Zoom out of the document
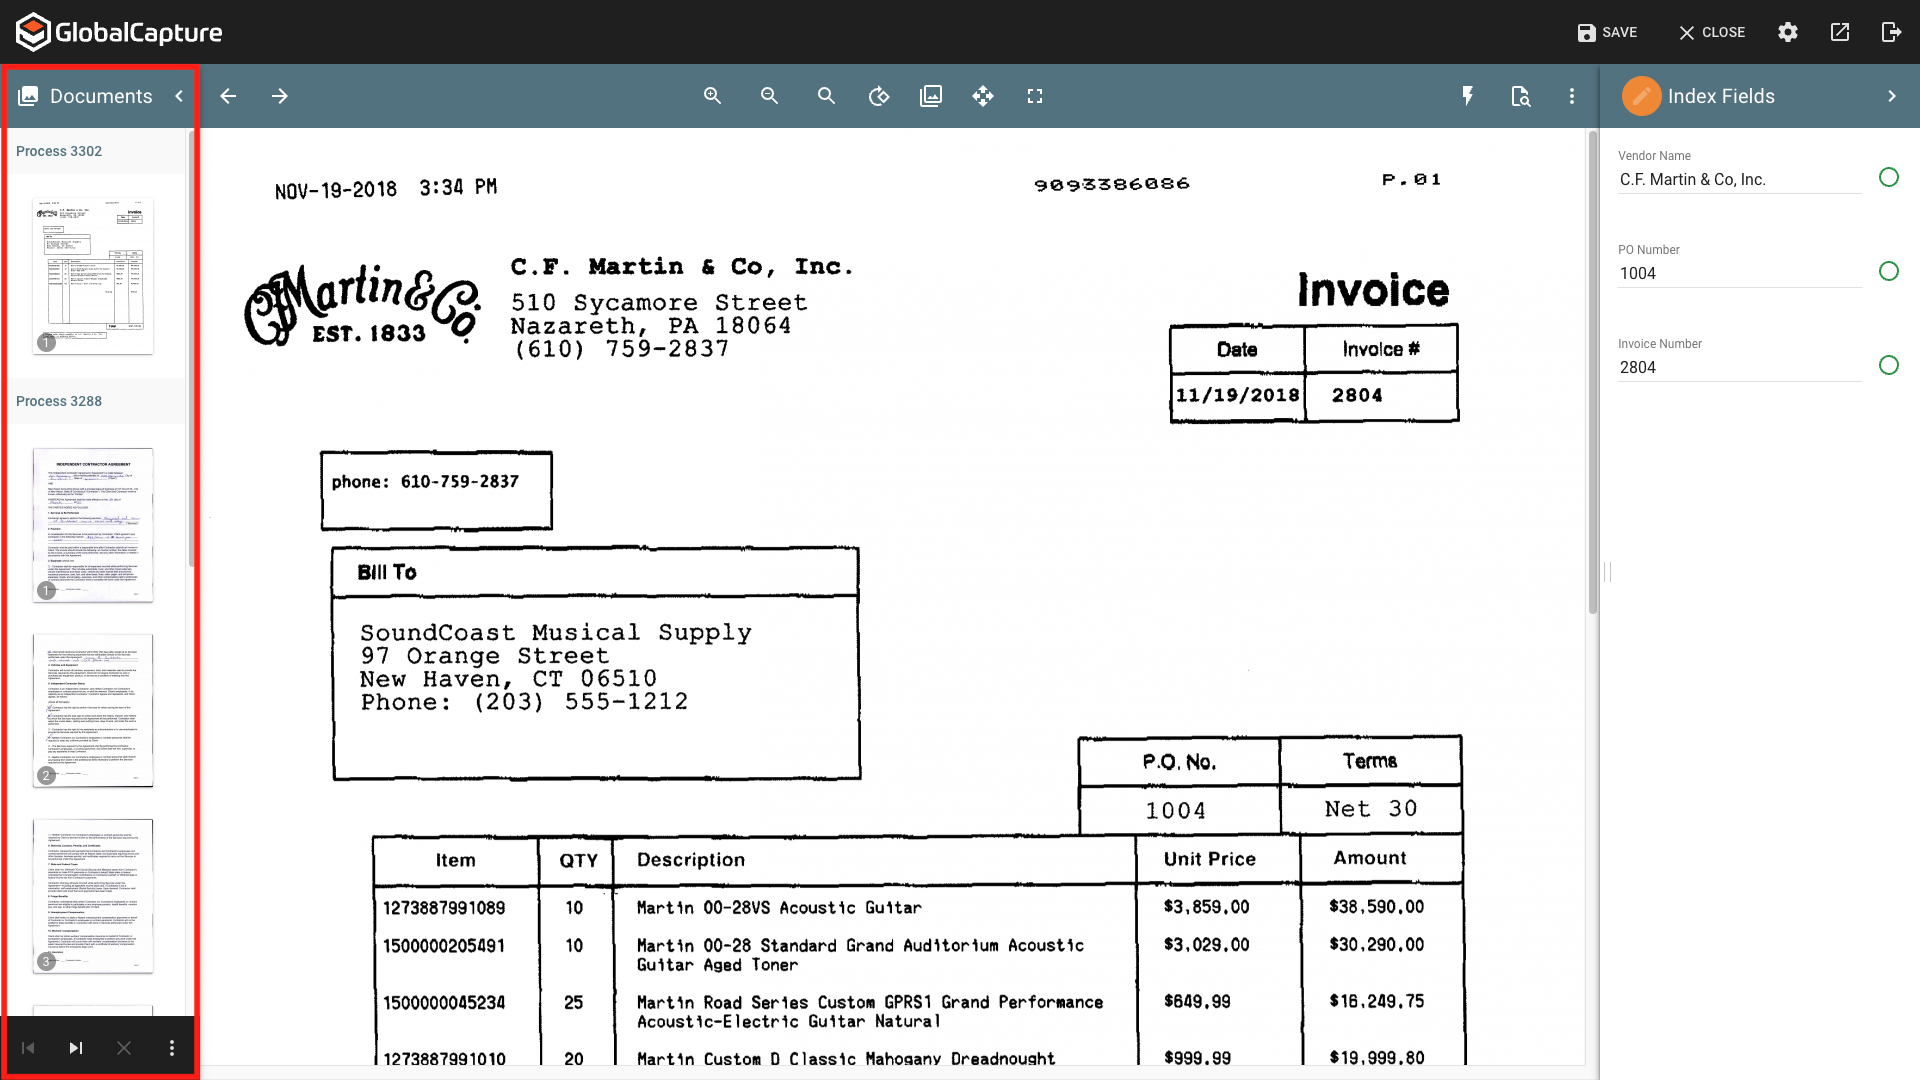Screen dimensions: 1920x1080 coord(769,96)
